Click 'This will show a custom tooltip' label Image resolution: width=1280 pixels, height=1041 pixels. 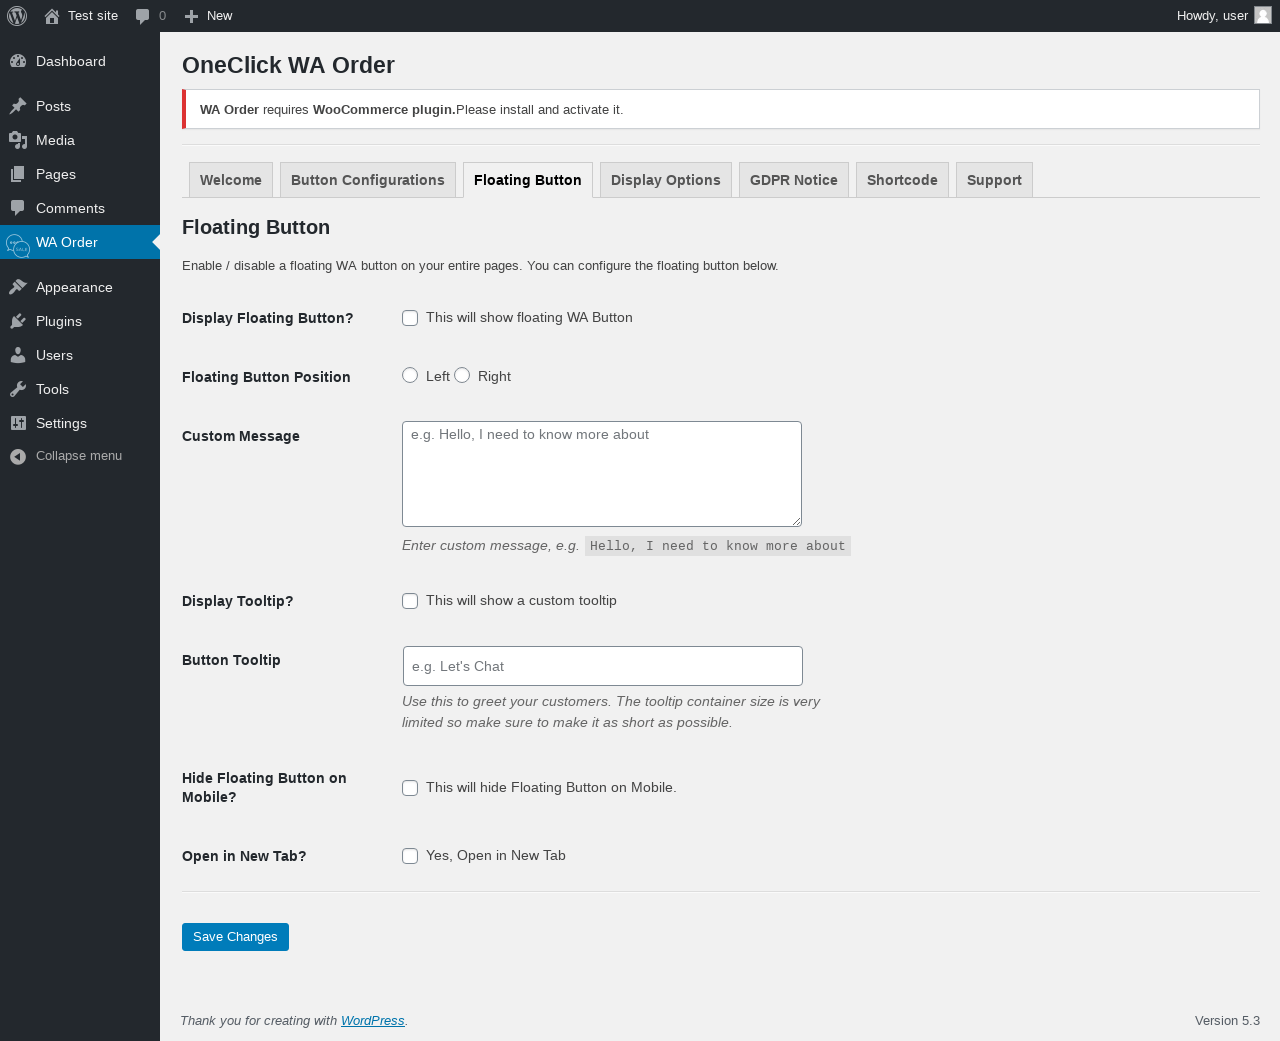(x=521, y=600)
